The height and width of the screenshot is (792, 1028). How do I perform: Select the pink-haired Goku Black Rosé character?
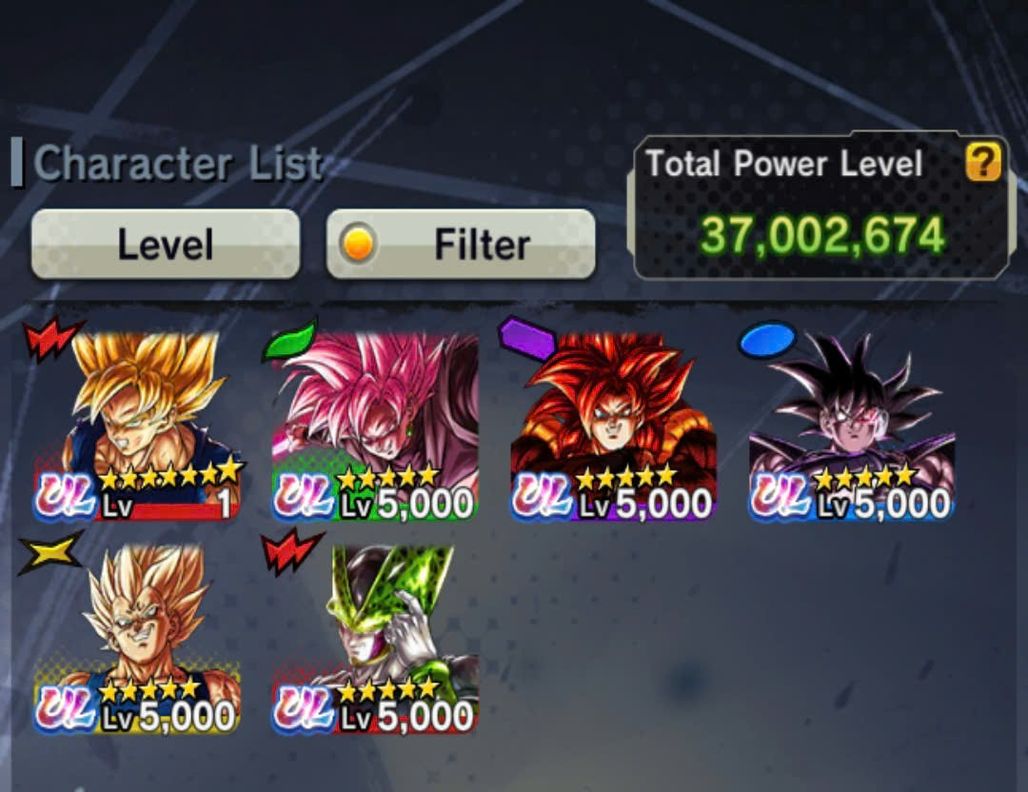[x=376, y=426]
